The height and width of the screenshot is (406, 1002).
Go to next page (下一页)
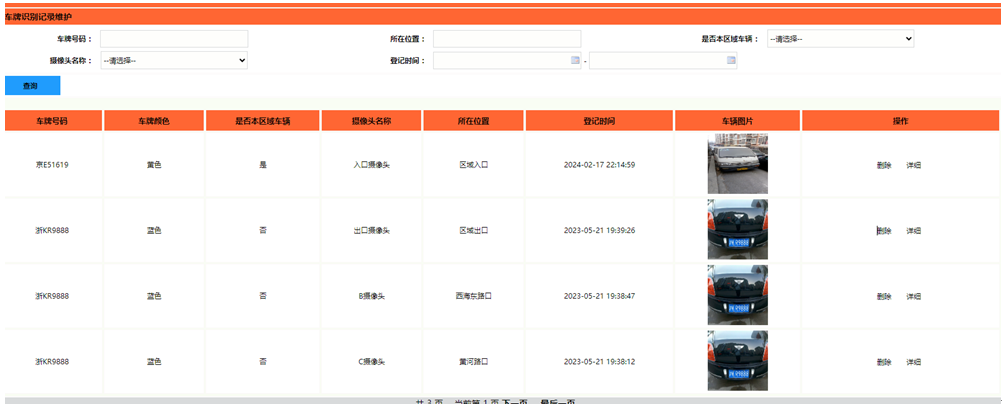point(515,402)
